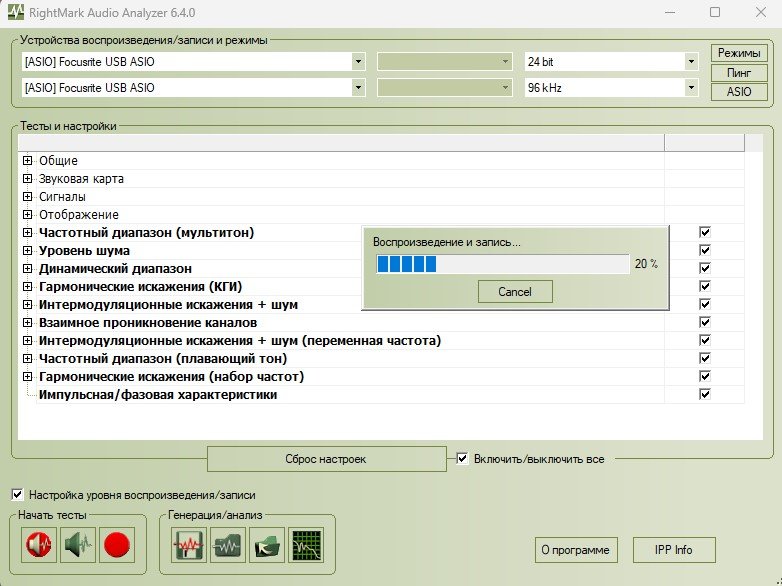This screenshot has width=782, height=586.
Task: Click the Режимы button
Action: coord(739,53)
